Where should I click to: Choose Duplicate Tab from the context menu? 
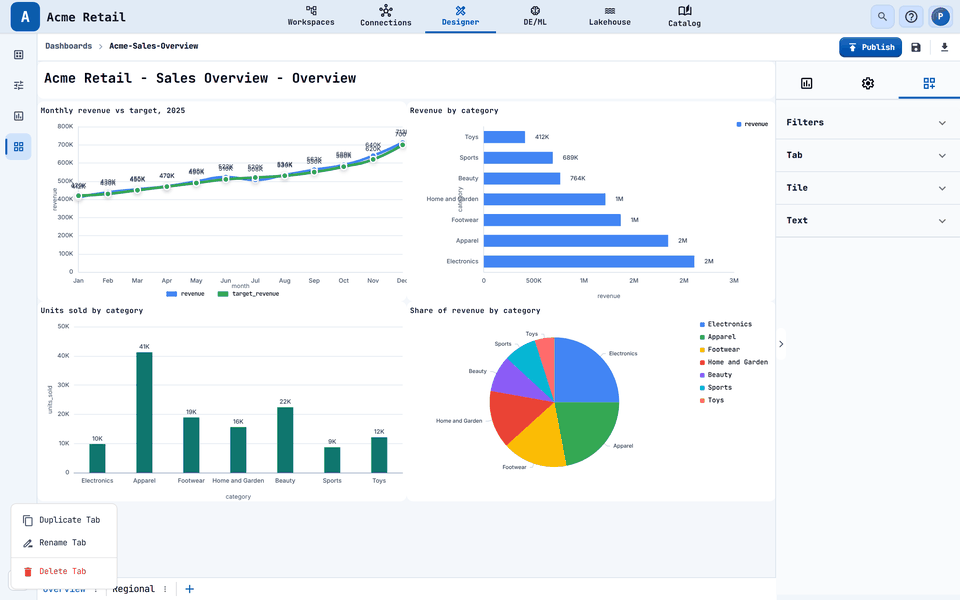pyautogui.click(x=64, y=520)
